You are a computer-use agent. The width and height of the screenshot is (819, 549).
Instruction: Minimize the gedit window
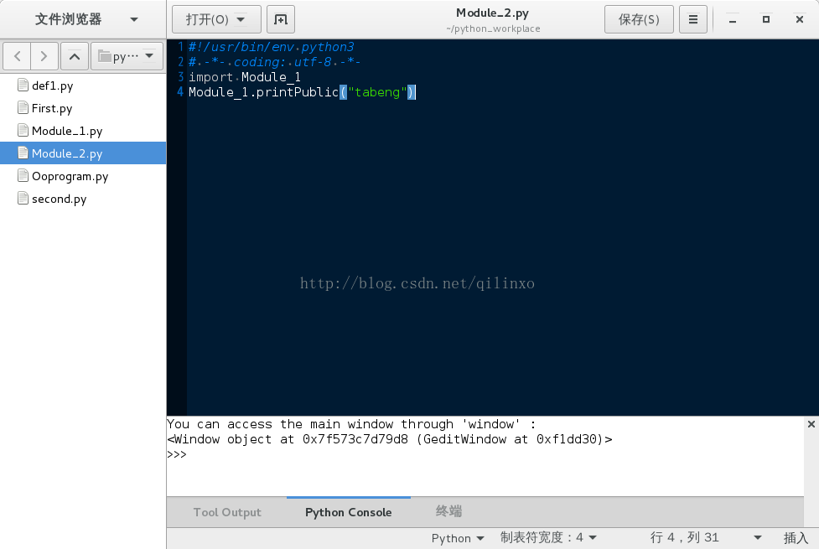pyautogui.click(x=732, y=20)
